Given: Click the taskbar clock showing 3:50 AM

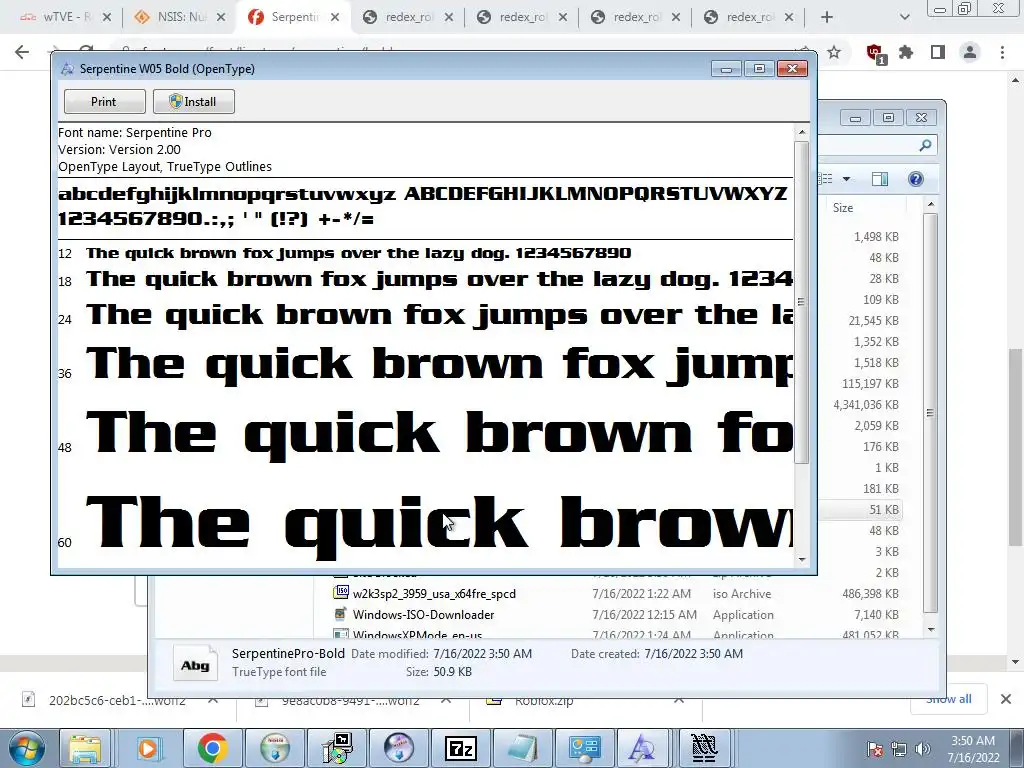Looking at the screenshot, I should tap(973, 749).
